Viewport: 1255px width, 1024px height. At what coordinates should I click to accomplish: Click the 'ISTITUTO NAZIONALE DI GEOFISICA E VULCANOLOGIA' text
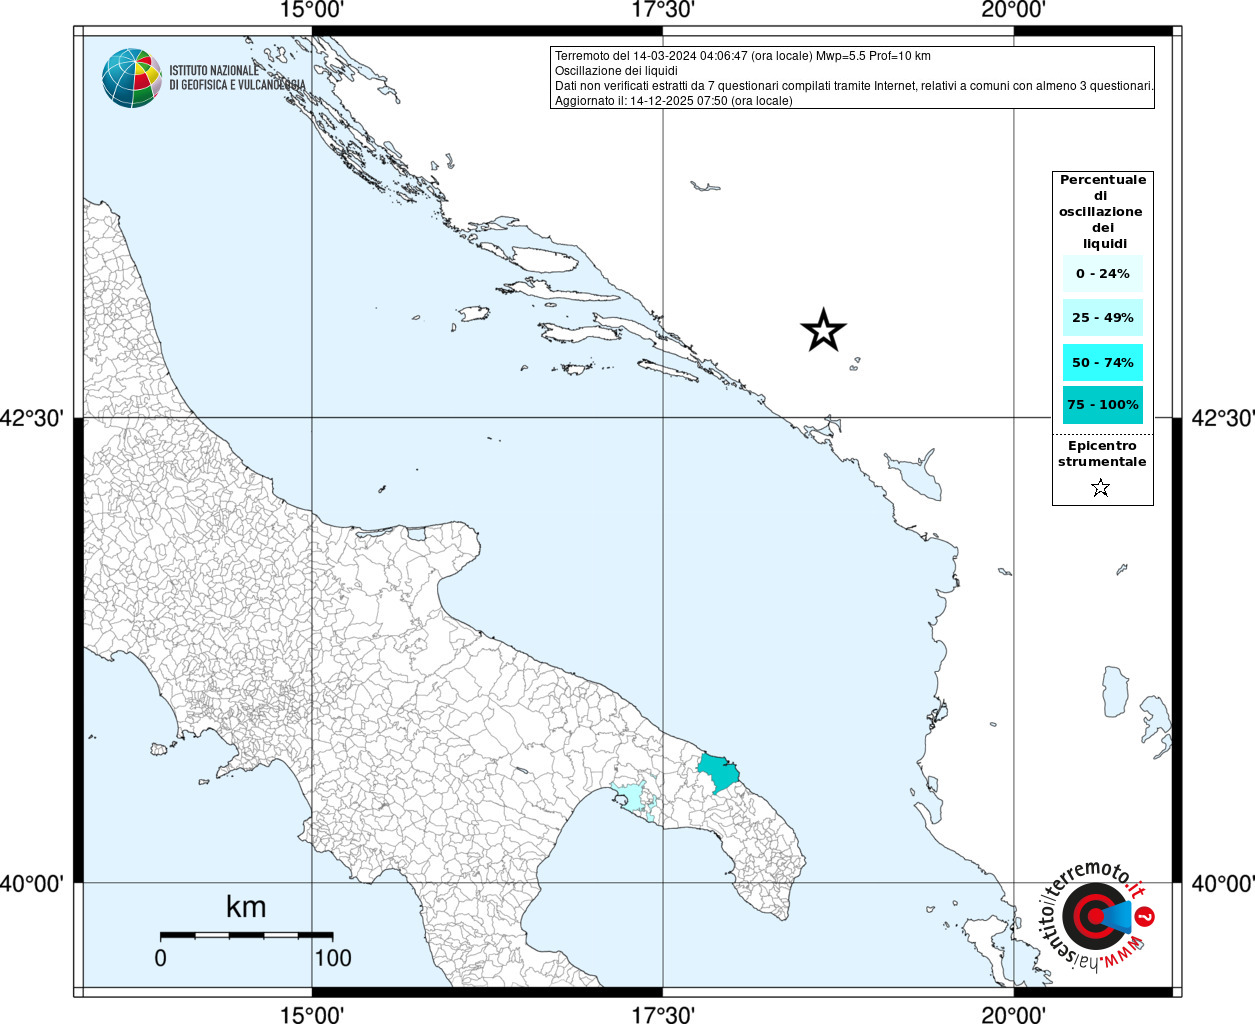[237, 78]
